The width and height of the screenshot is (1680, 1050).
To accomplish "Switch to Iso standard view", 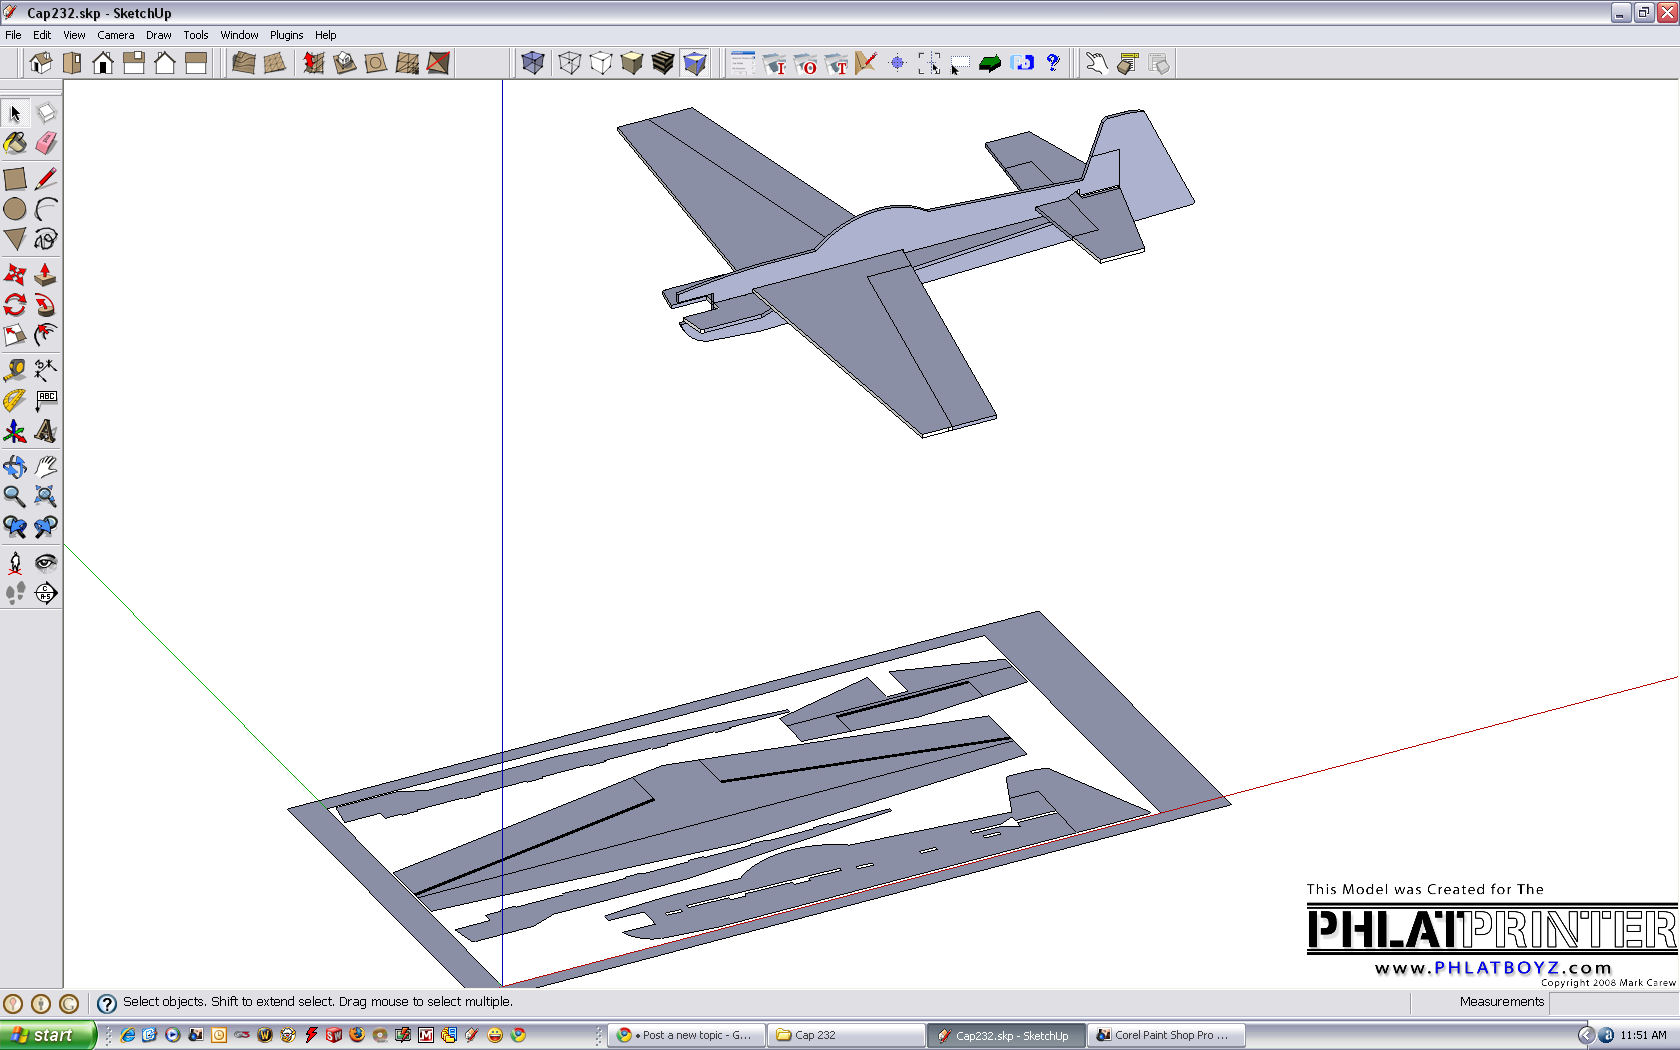I will coord(41,63).
